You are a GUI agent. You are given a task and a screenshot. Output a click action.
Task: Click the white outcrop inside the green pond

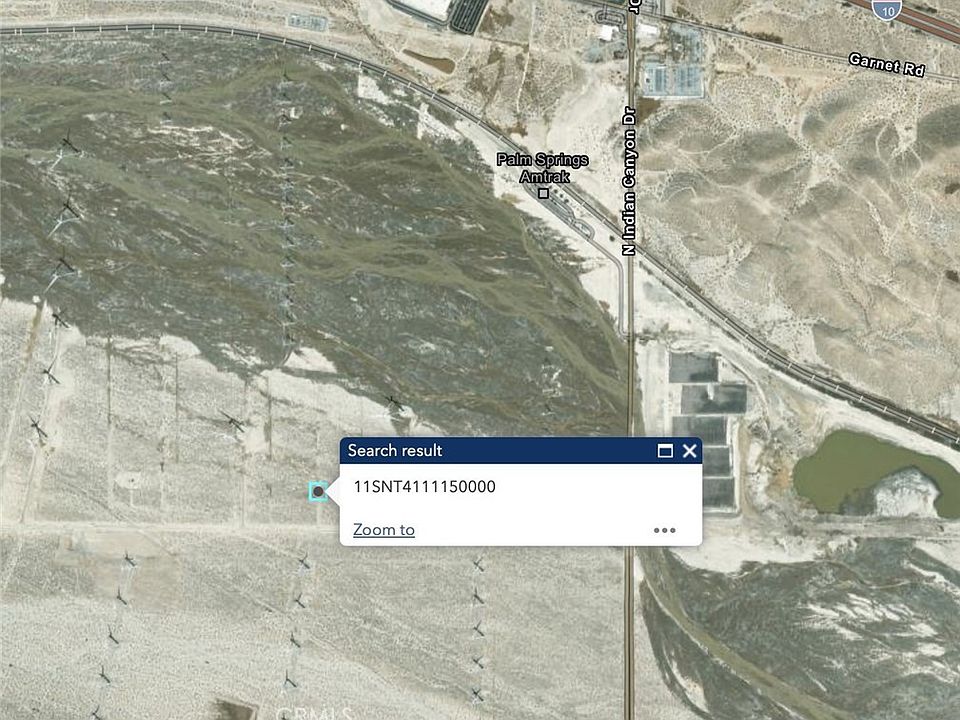[907, 493]
